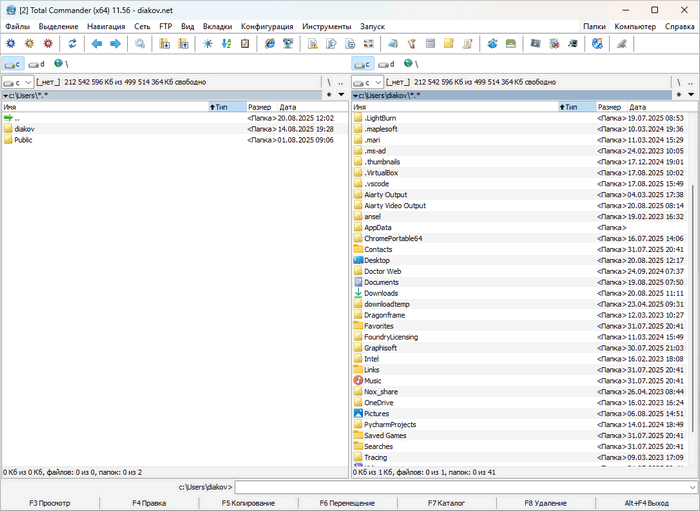Expand directory history arrow in right panel
Viewport: 700px width, 511px height.
pyautogui.click(x=691, y=95)
